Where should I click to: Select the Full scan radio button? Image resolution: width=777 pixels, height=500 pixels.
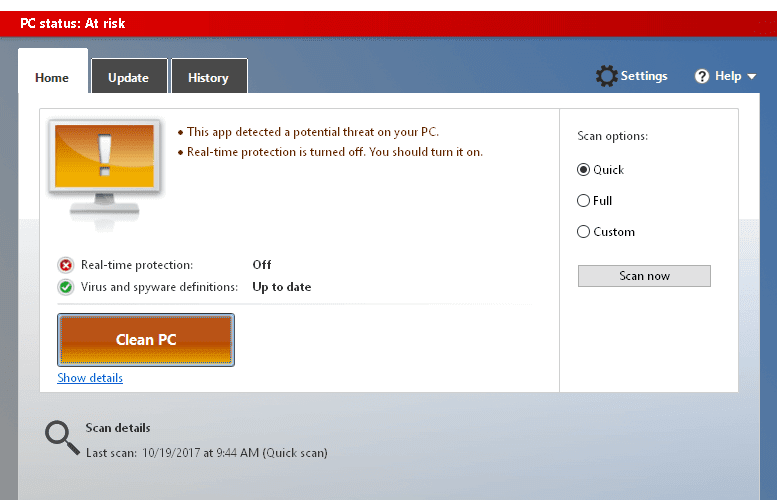coord(583,201)
